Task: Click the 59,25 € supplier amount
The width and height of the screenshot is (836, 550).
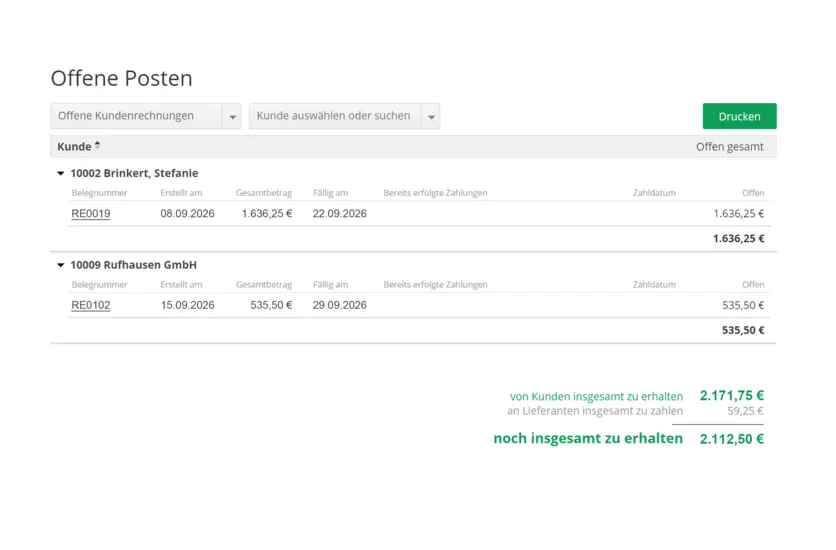Action: point(745,411)
